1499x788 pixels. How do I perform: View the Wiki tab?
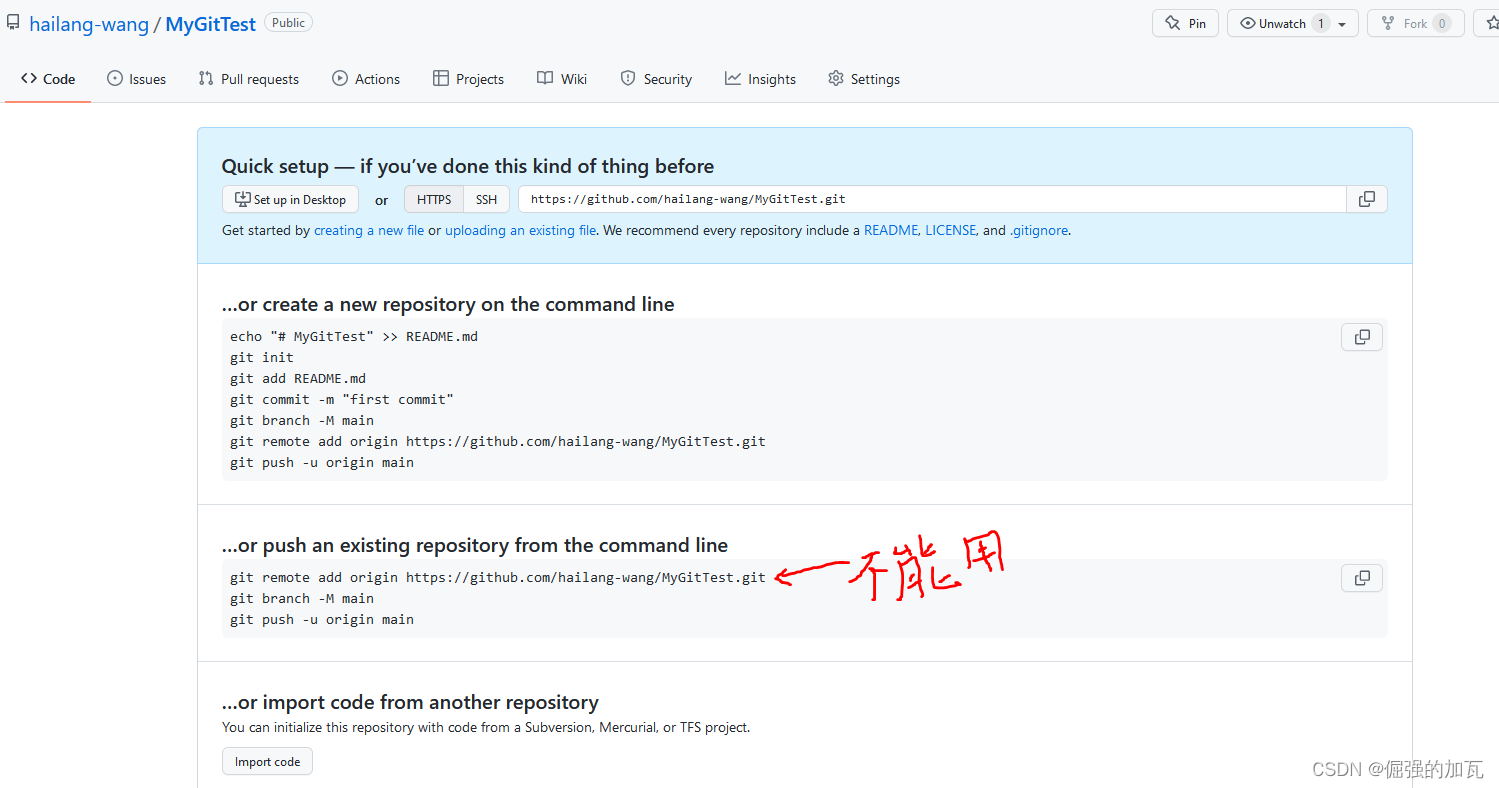(x=562, y=79)
